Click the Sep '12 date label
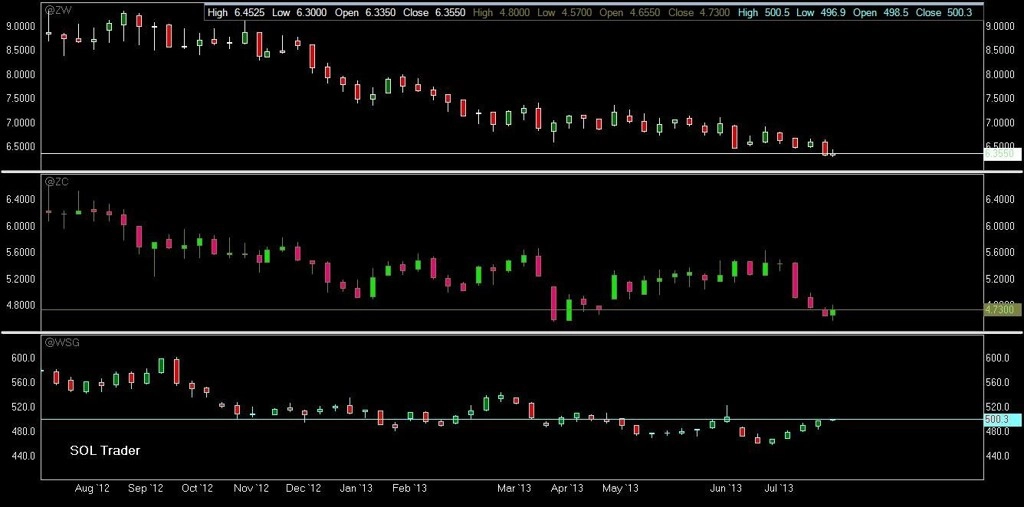 click(146, 488)
